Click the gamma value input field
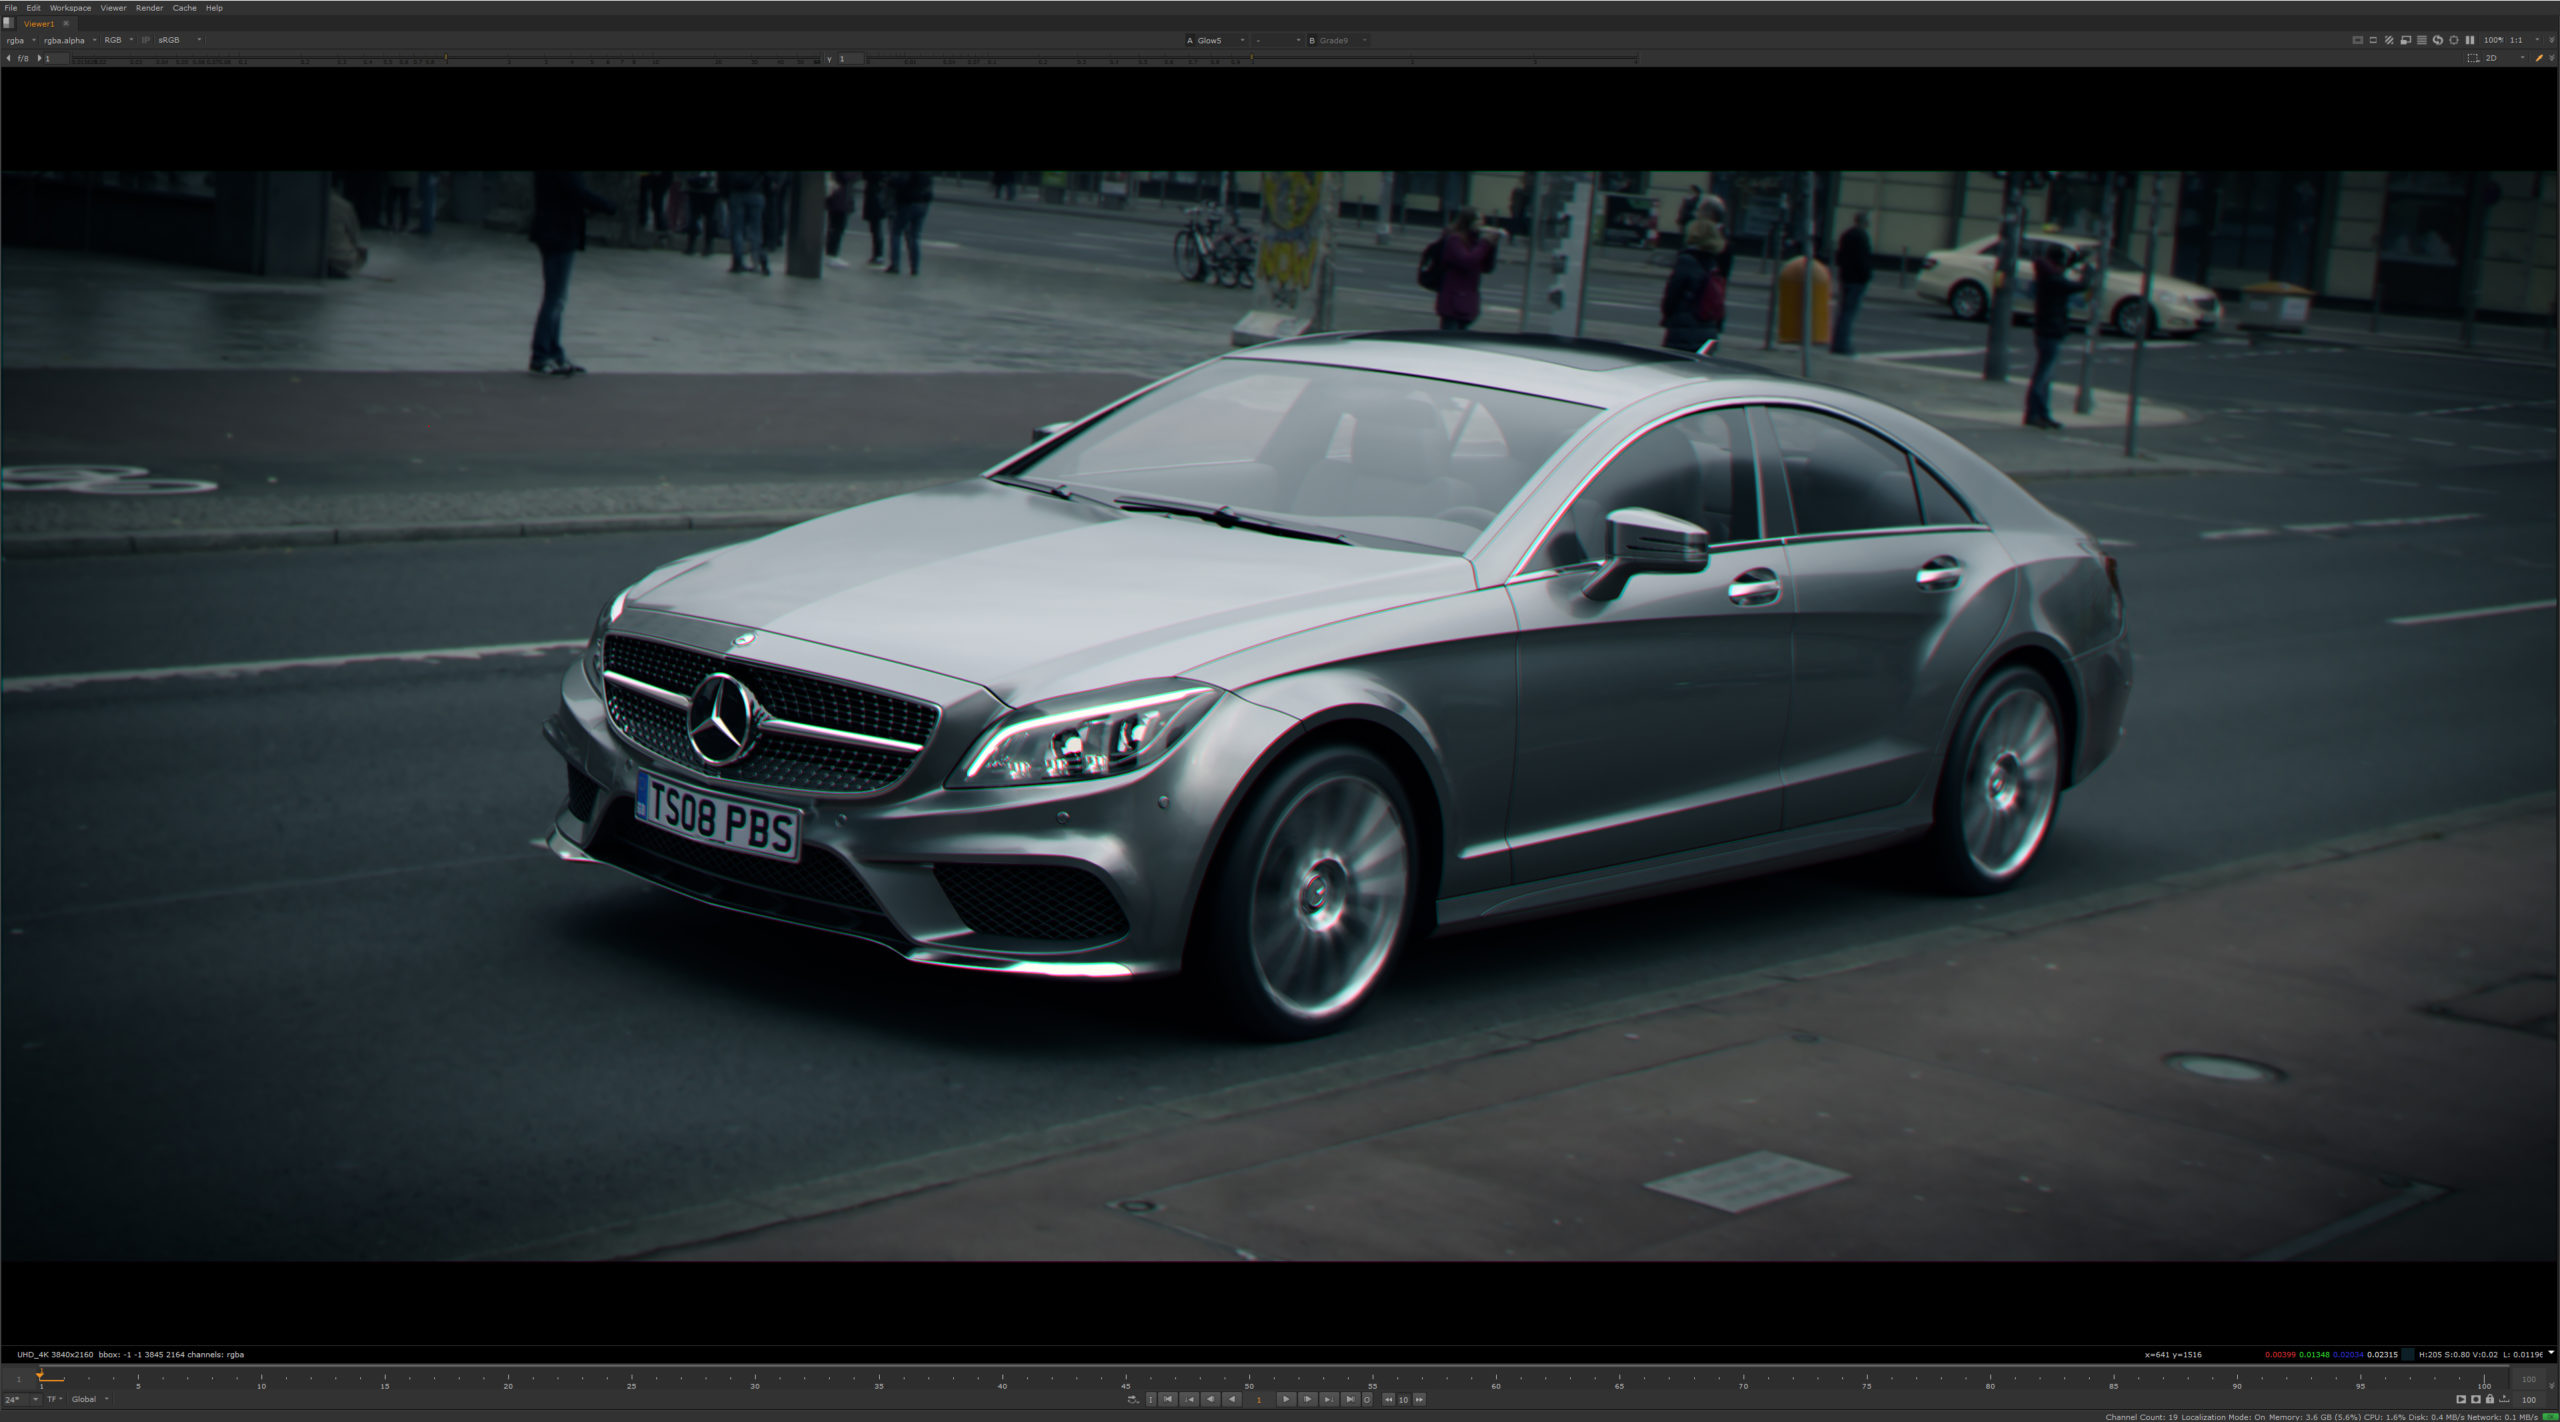Image resolution: width=2560 pixels, height=1422 pixels. pyautogui.click(x=850, y=59)
